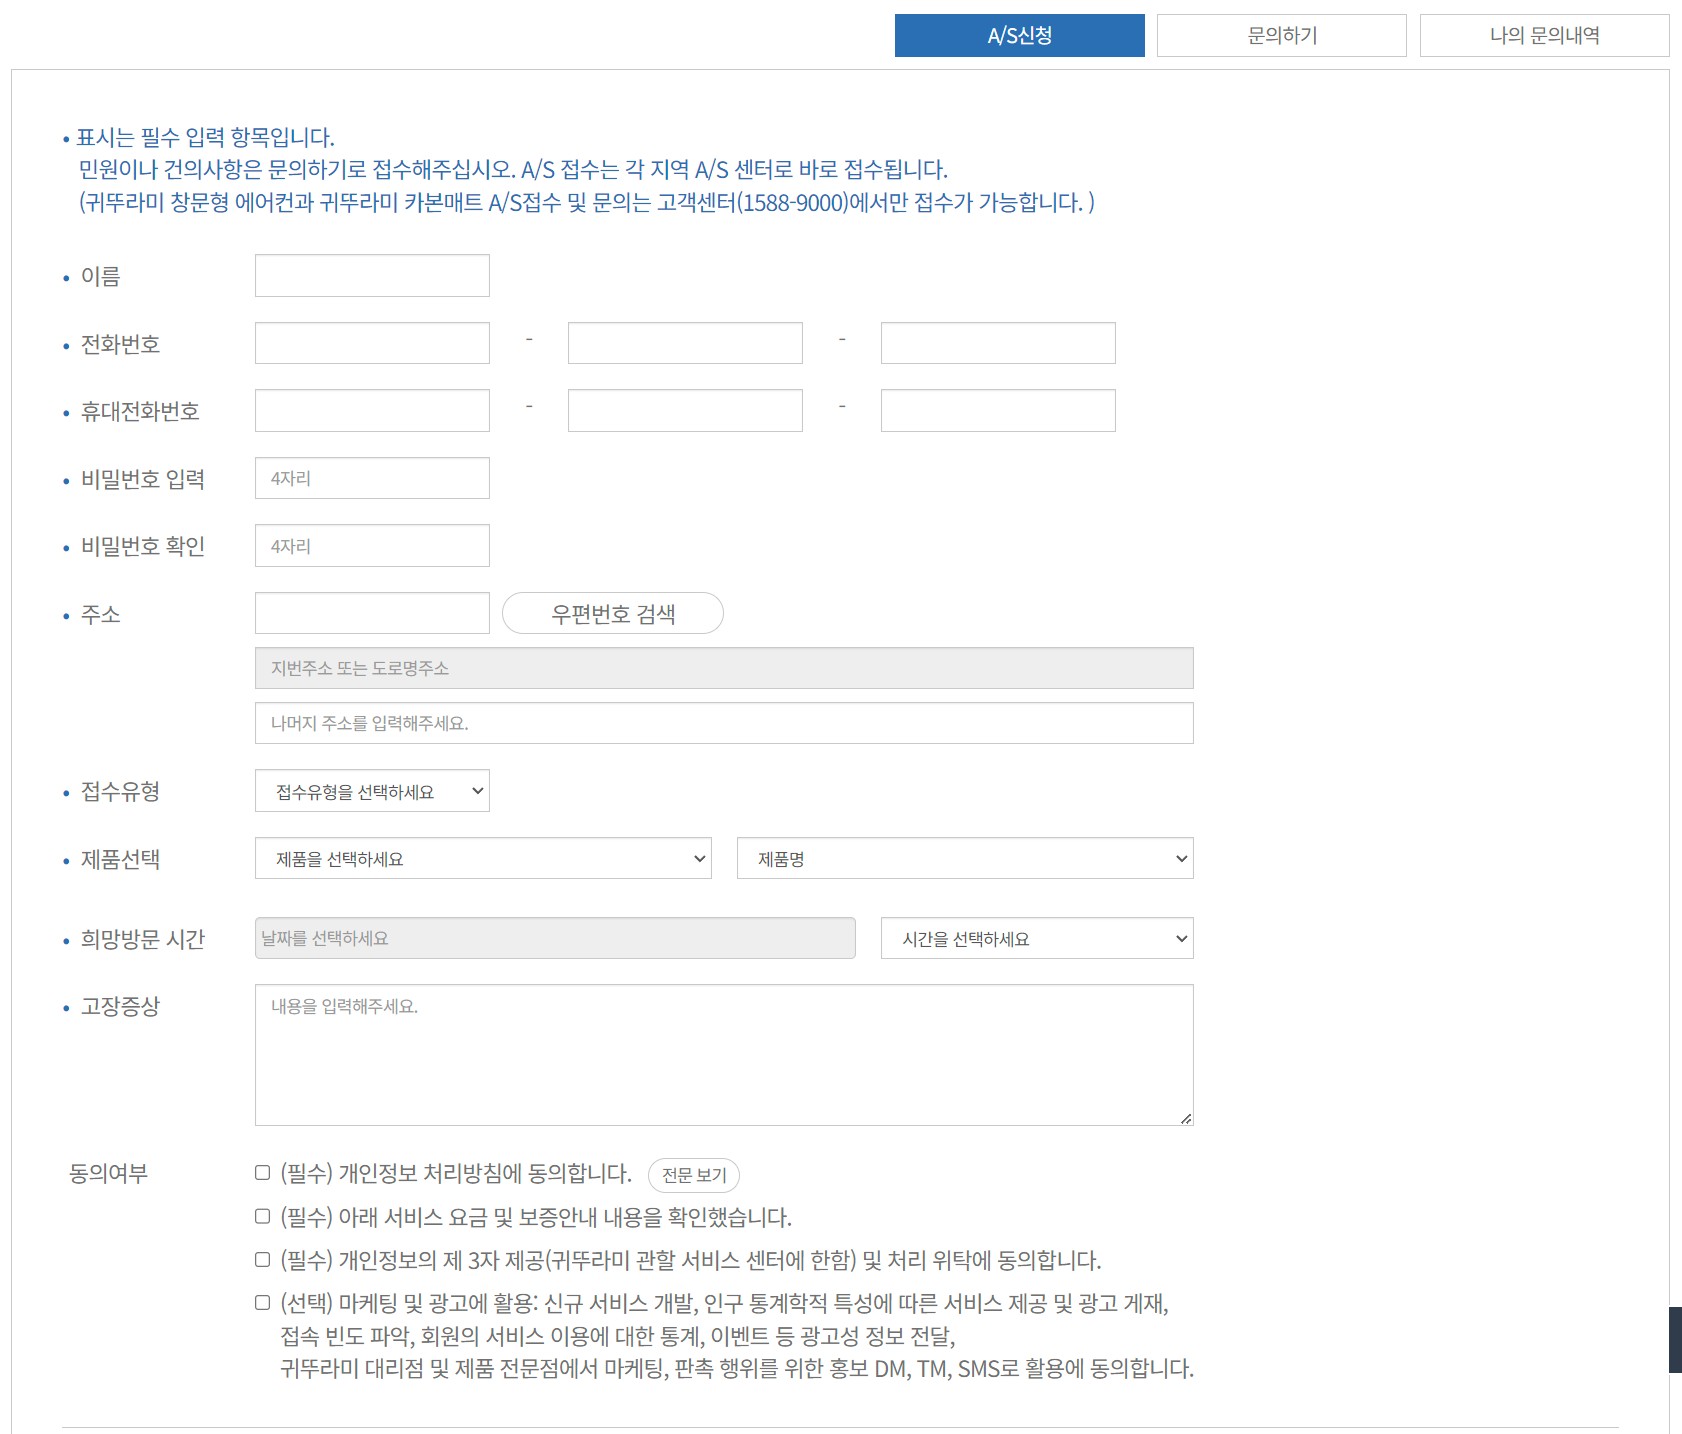Click the 우편번호 검색 button
1682x1434 pixels.
point(612,613)
